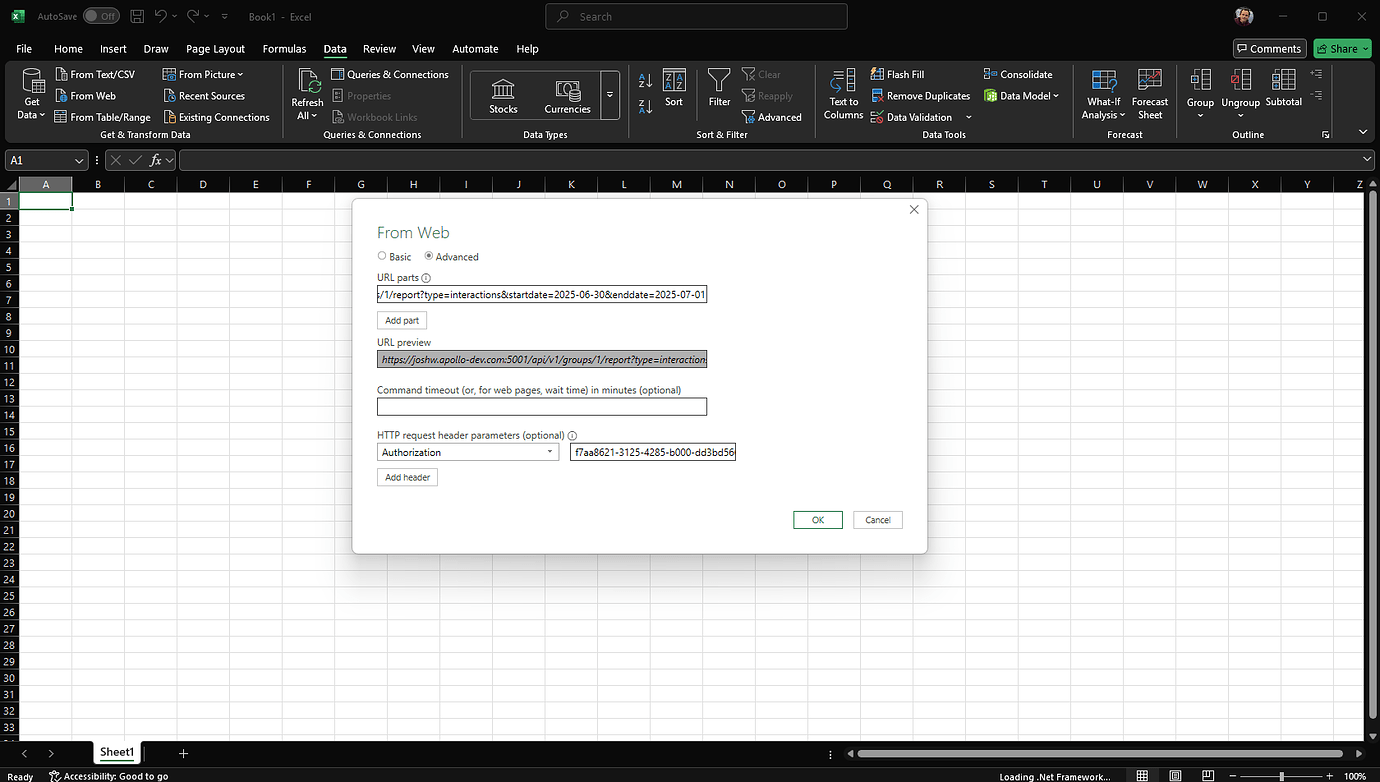Image resolution: width=1380 pixels, height=782 pixels.
Task: Create a Forecast Sheet
Action: [1149, 93]
